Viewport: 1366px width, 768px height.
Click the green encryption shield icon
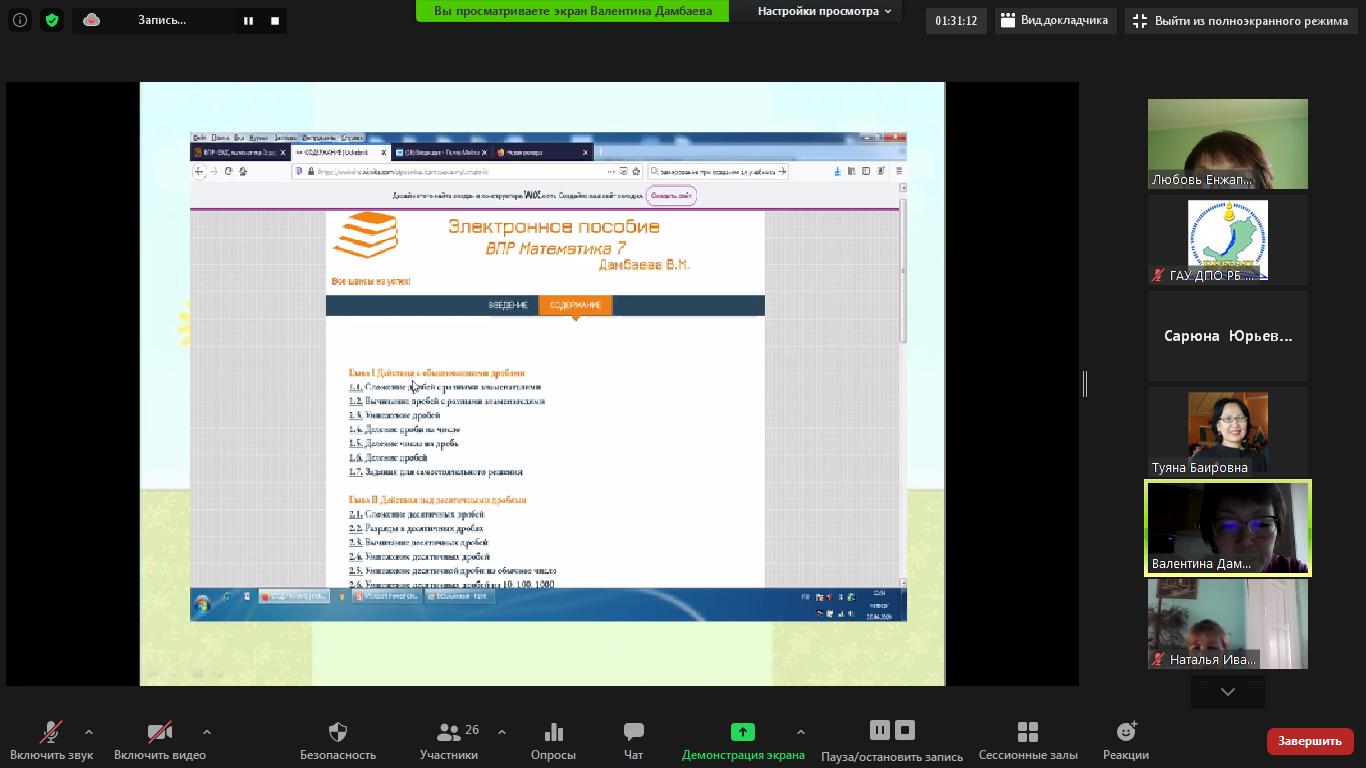(x=52, y=20)
